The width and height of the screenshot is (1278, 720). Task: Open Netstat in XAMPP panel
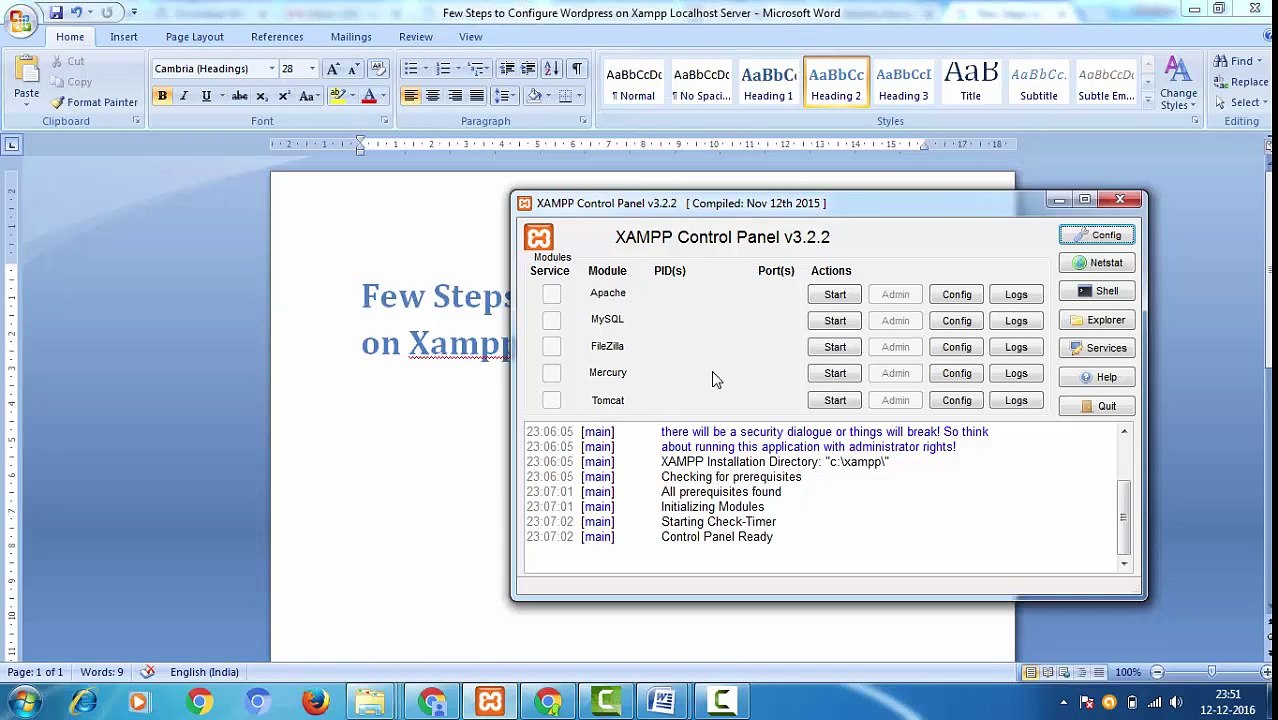click(x=1097, y=263)
